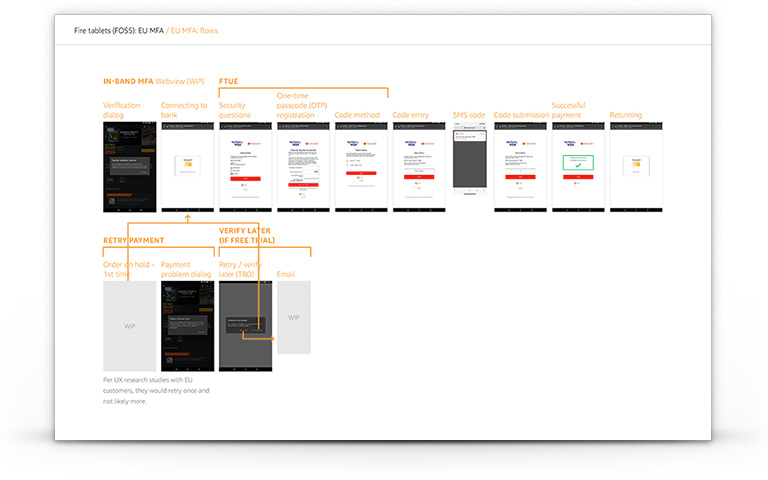Click the 'SMS code' label

pos(469,115)
